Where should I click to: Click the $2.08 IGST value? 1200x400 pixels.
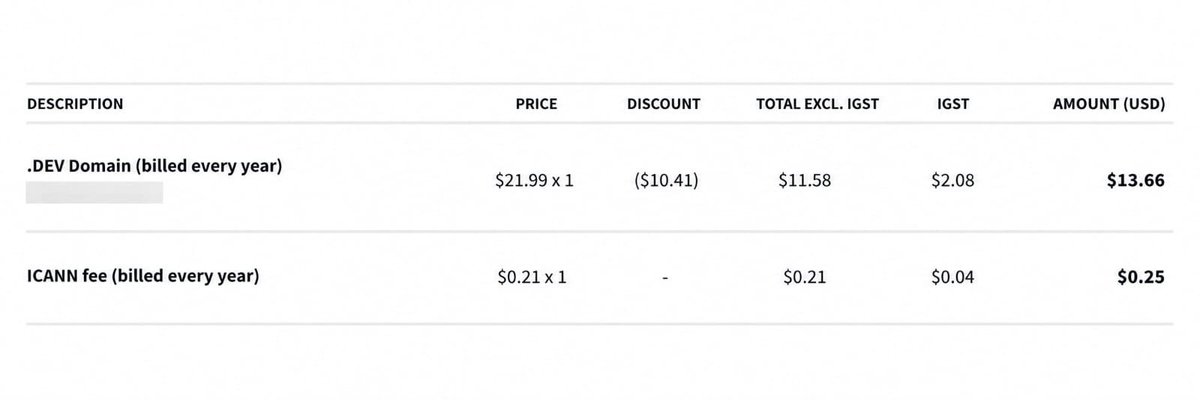coord(952,181)
